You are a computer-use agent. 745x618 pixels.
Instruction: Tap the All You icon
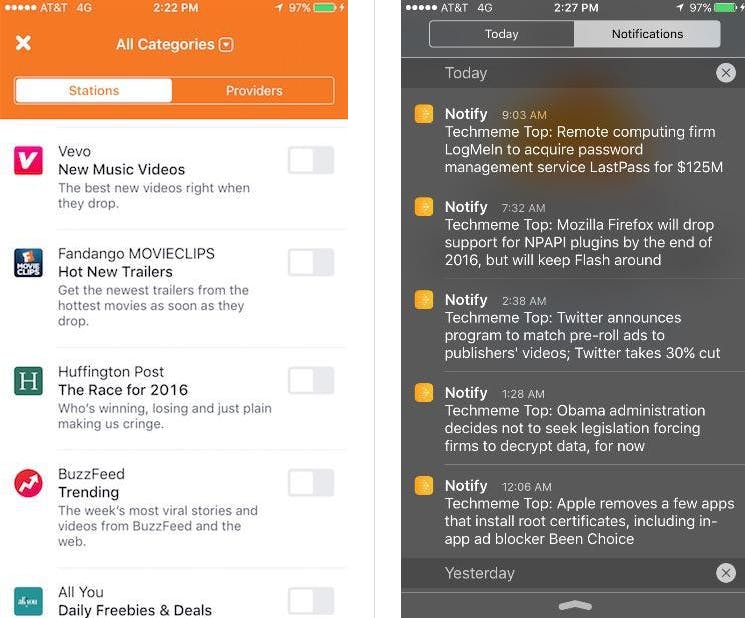click(29, 601)
